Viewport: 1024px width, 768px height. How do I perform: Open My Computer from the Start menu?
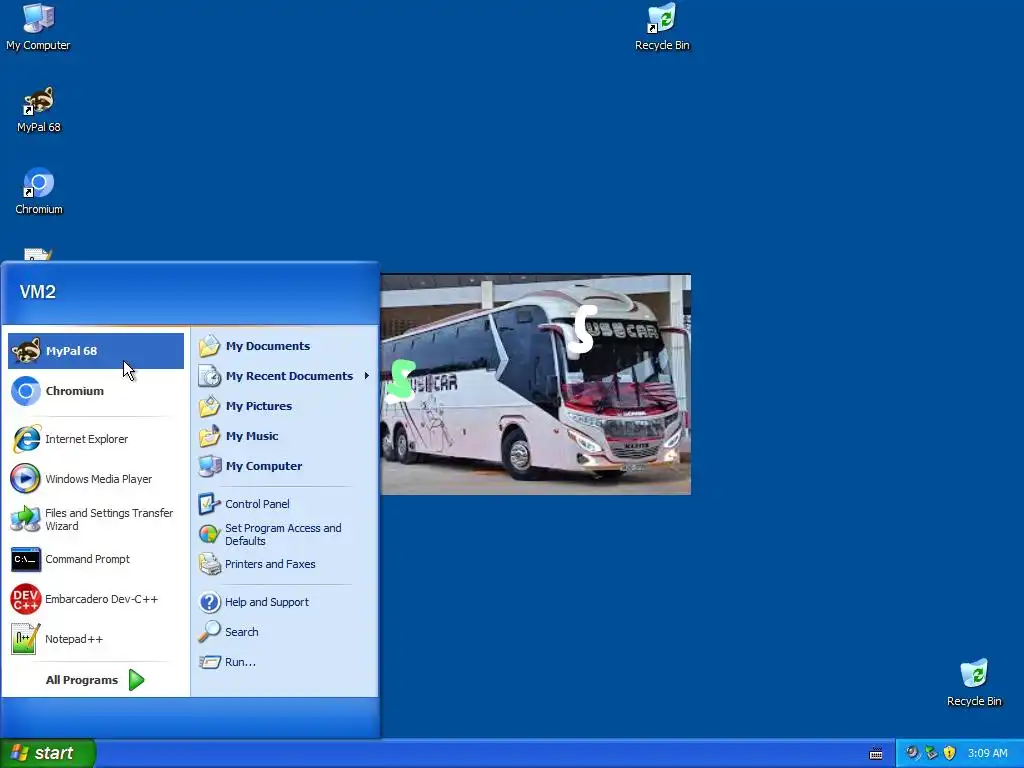click(x=284, y=466)
